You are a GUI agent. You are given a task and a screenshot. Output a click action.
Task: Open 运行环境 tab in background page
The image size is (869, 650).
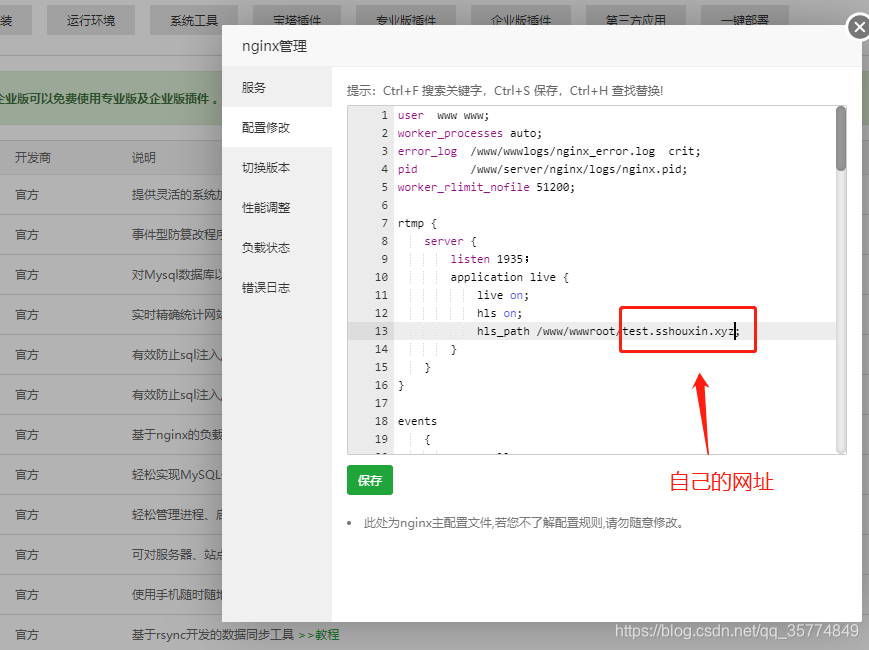pos(91,21)
